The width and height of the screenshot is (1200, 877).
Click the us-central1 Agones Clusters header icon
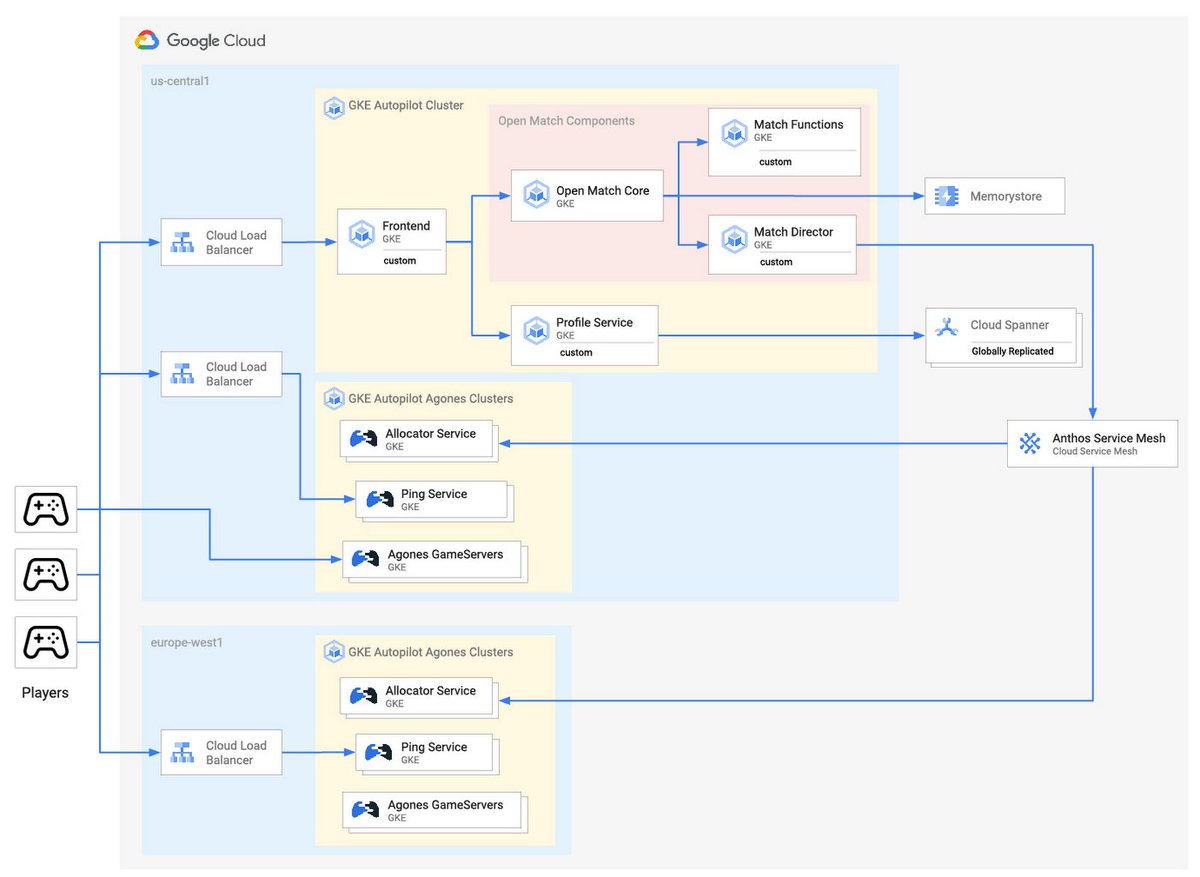(x=334, y=398)
